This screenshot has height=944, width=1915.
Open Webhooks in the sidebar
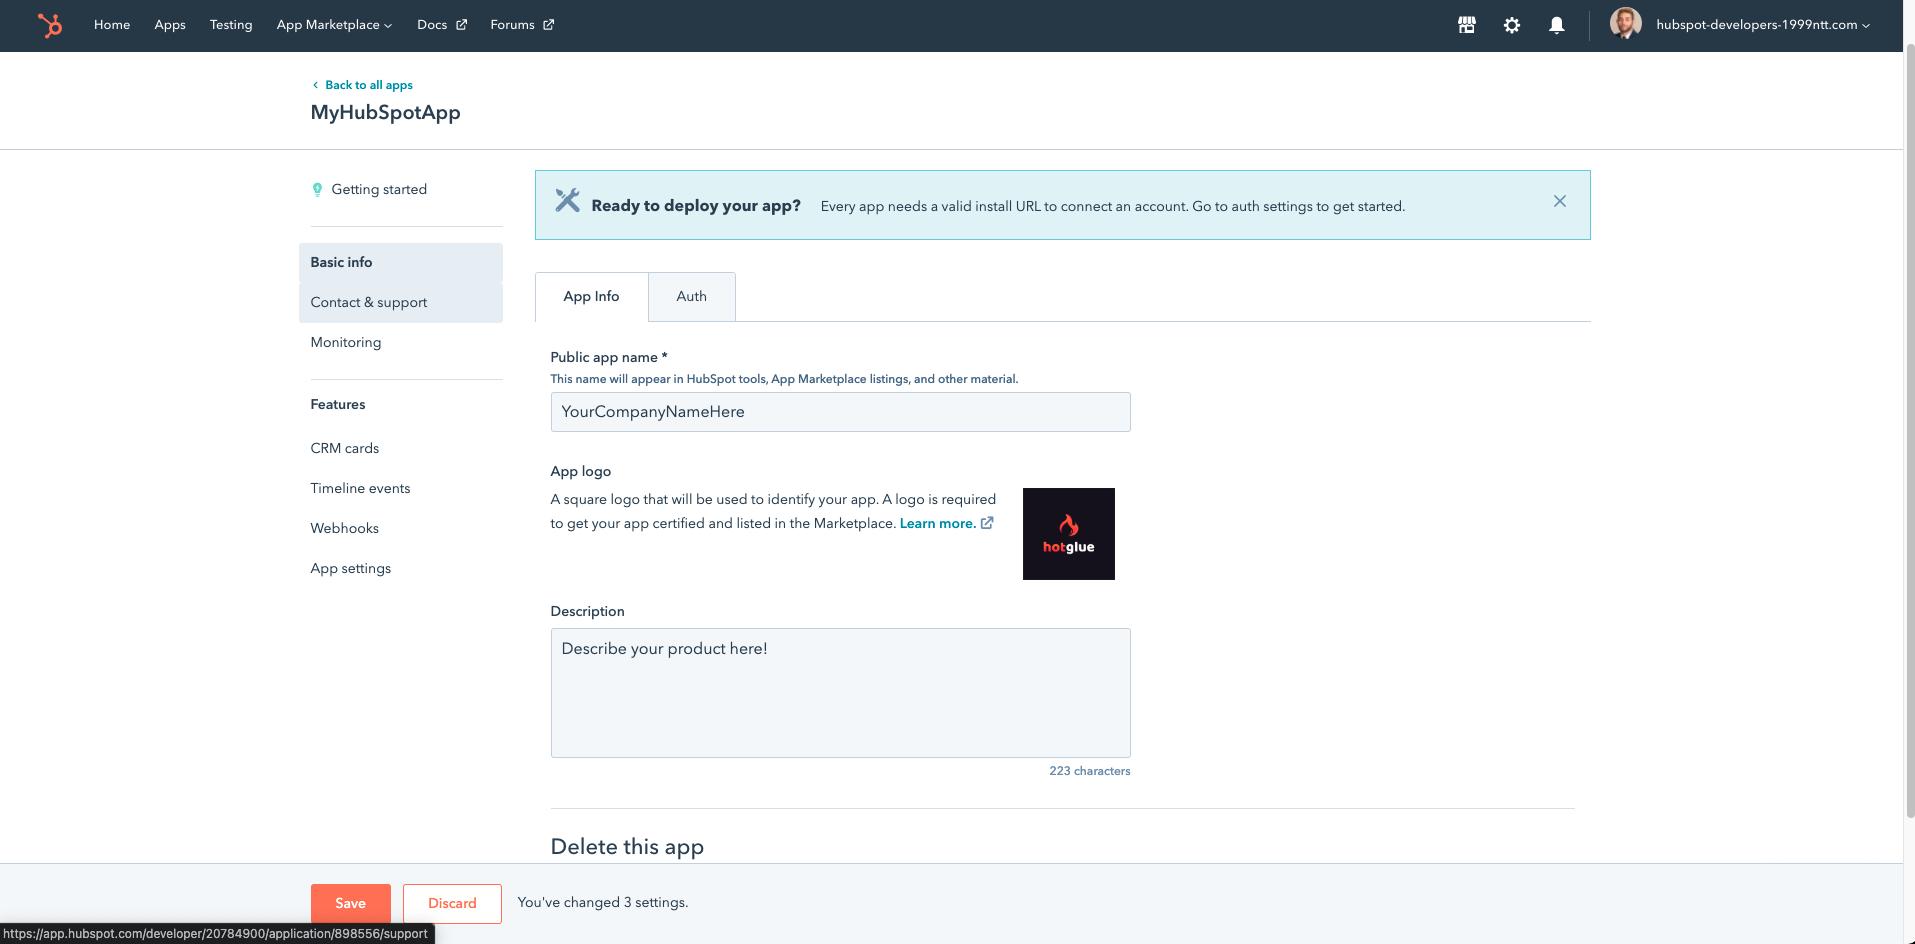pos(345,529)
